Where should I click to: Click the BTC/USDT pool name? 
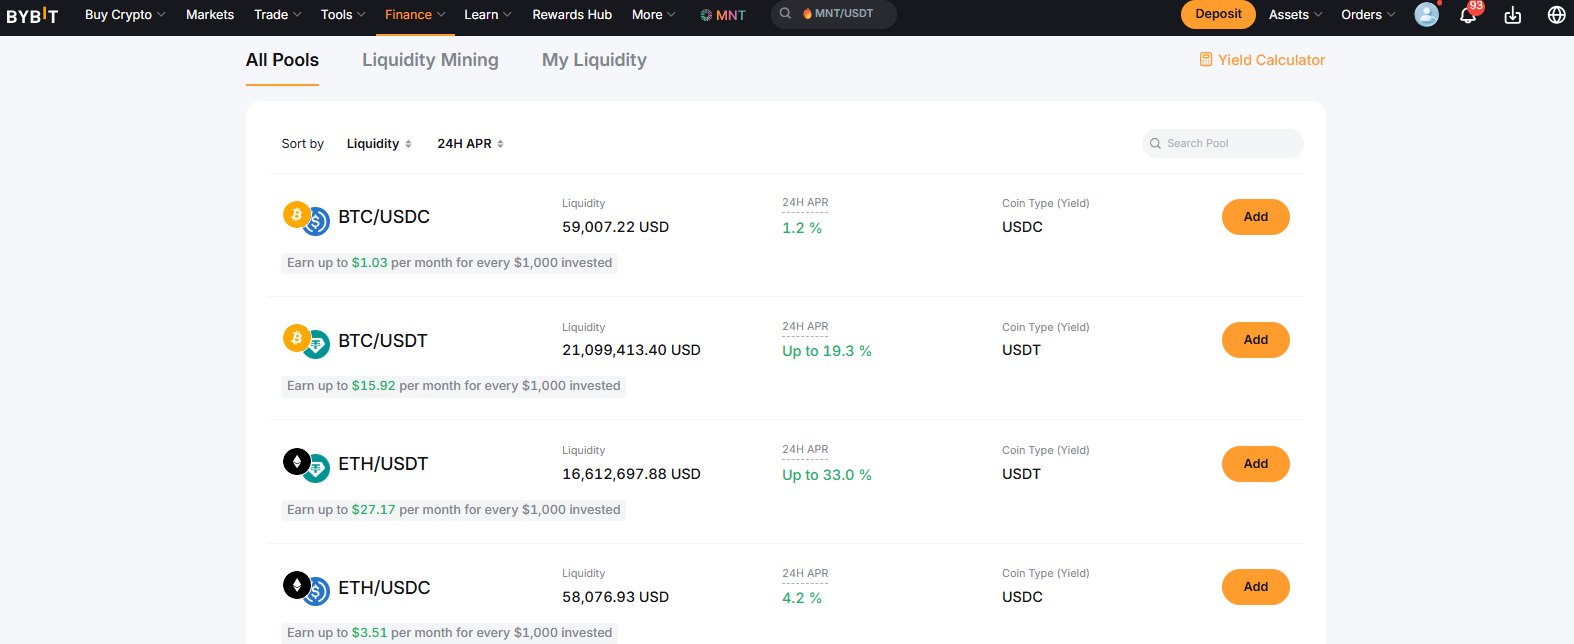coord(383,341)
